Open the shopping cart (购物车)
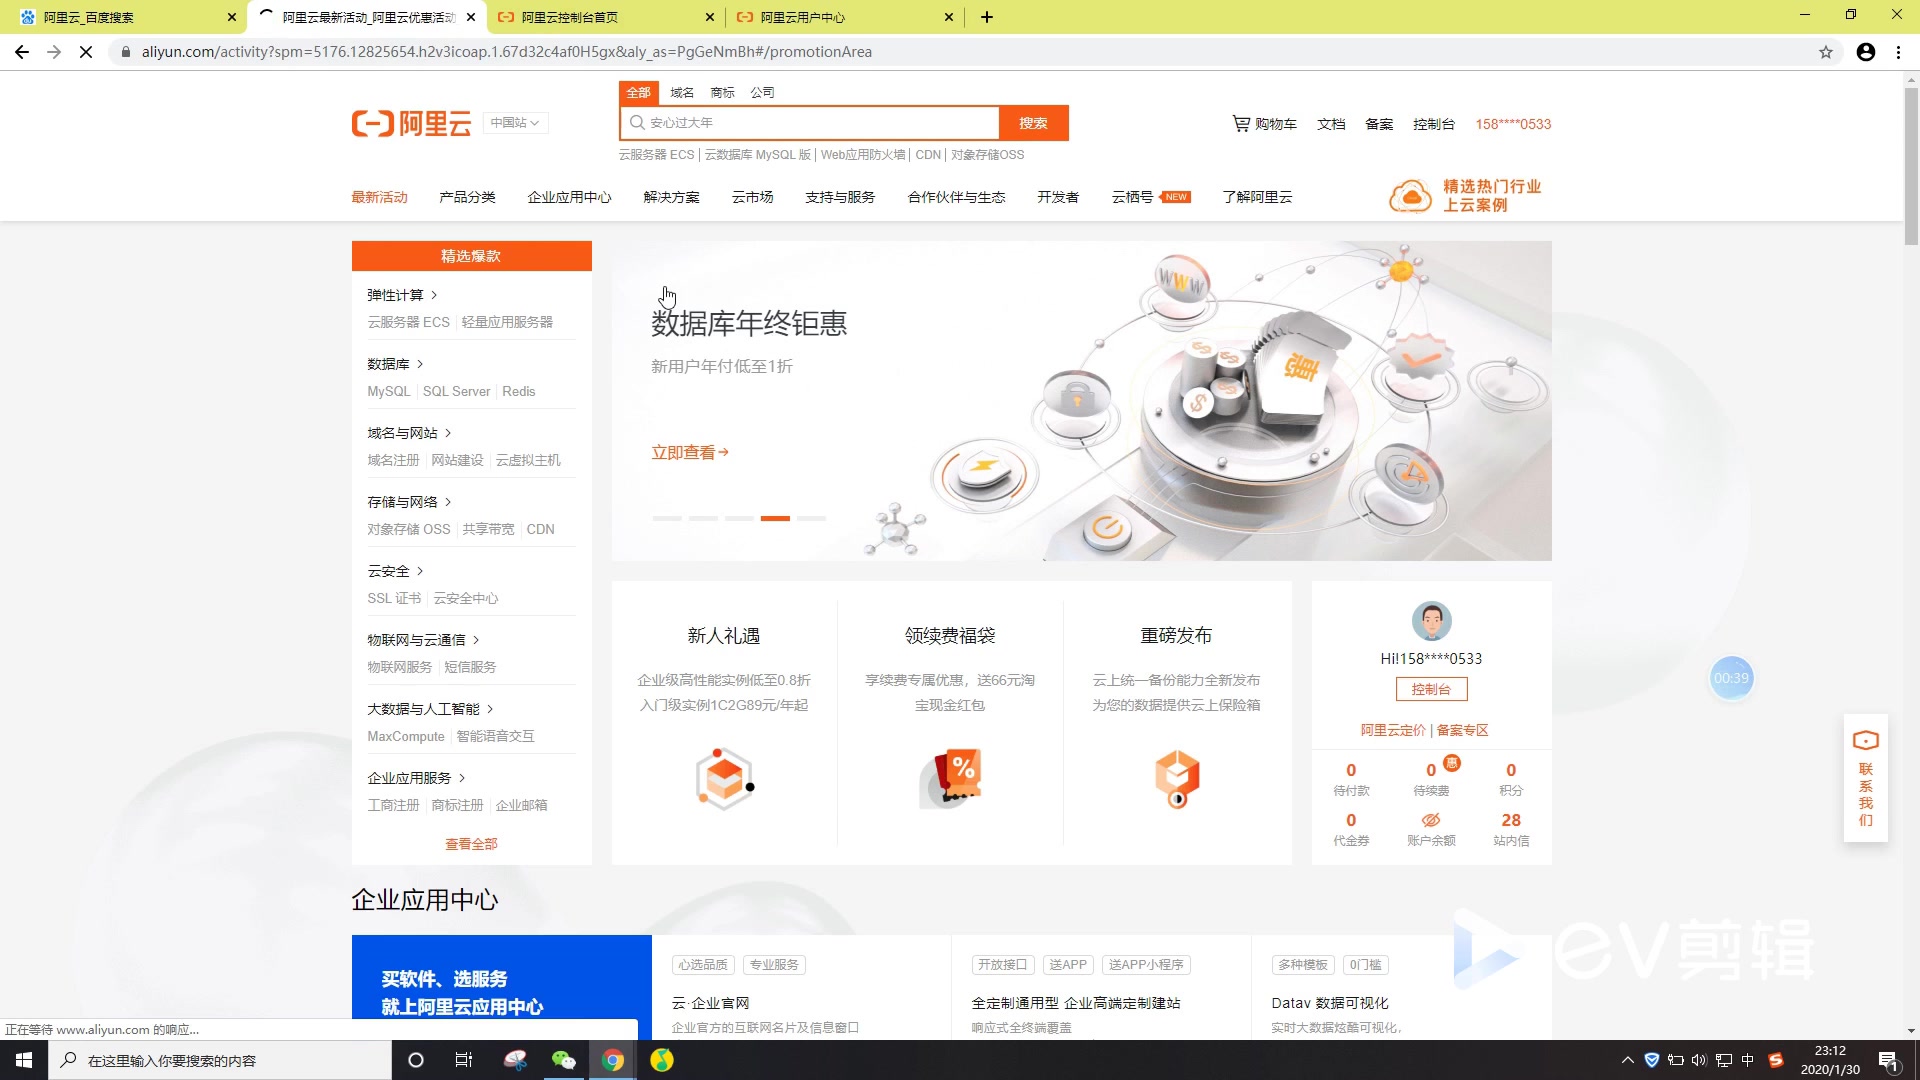Image resolution: width=1920 pixels, height=1080 pixels. 1264,124
